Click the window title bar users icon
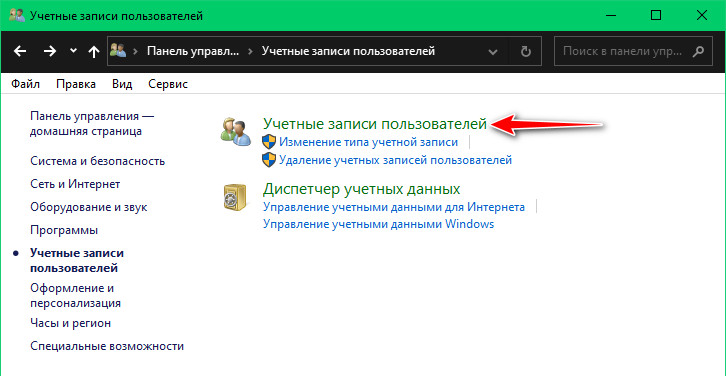This screenshot has height=376, width=726. pos(17,15)
